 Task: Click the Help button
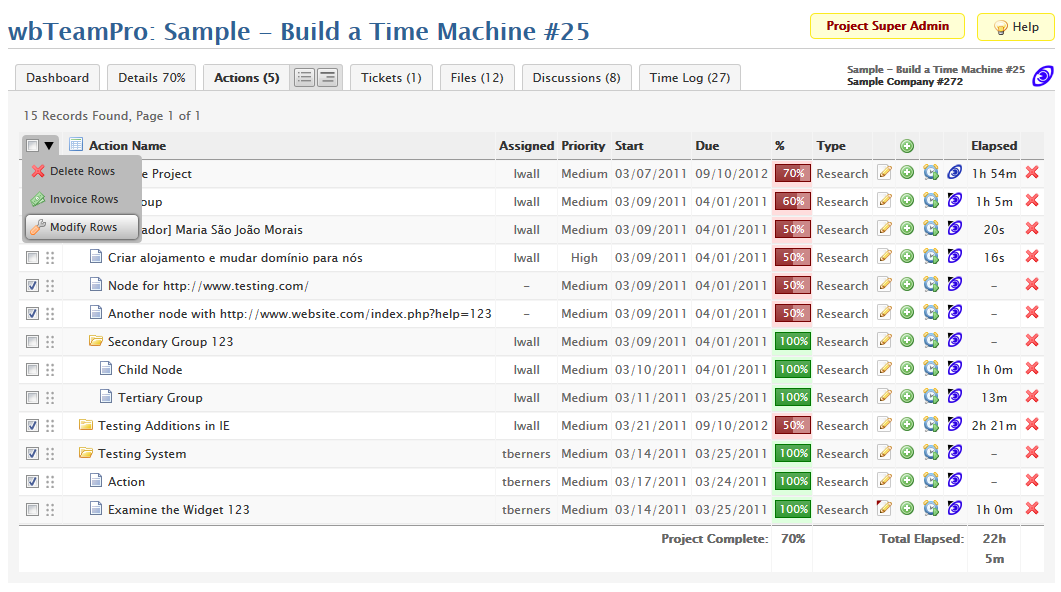(1015, 27)
